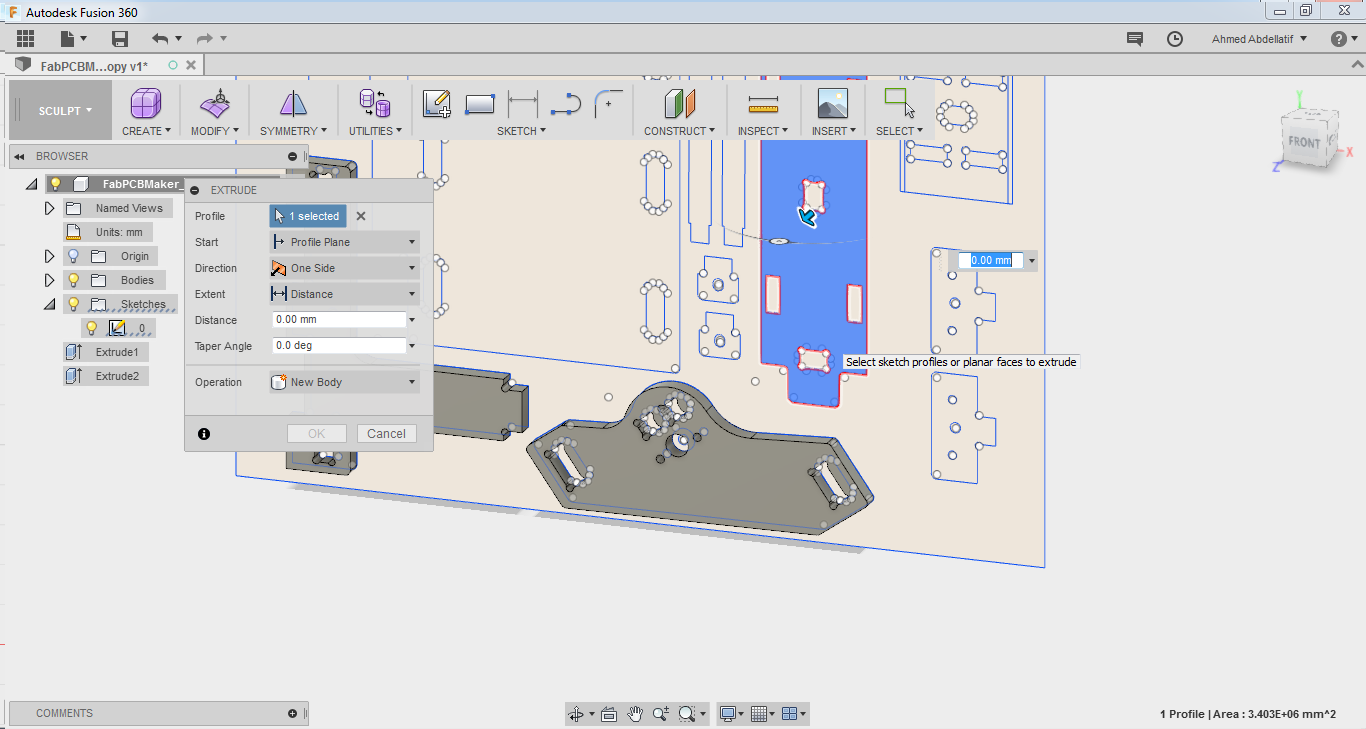The height and width of the screenshot is (729, 1366).
Task: Click the FRONT face of the ViewCube
Action: (1304, 142)
